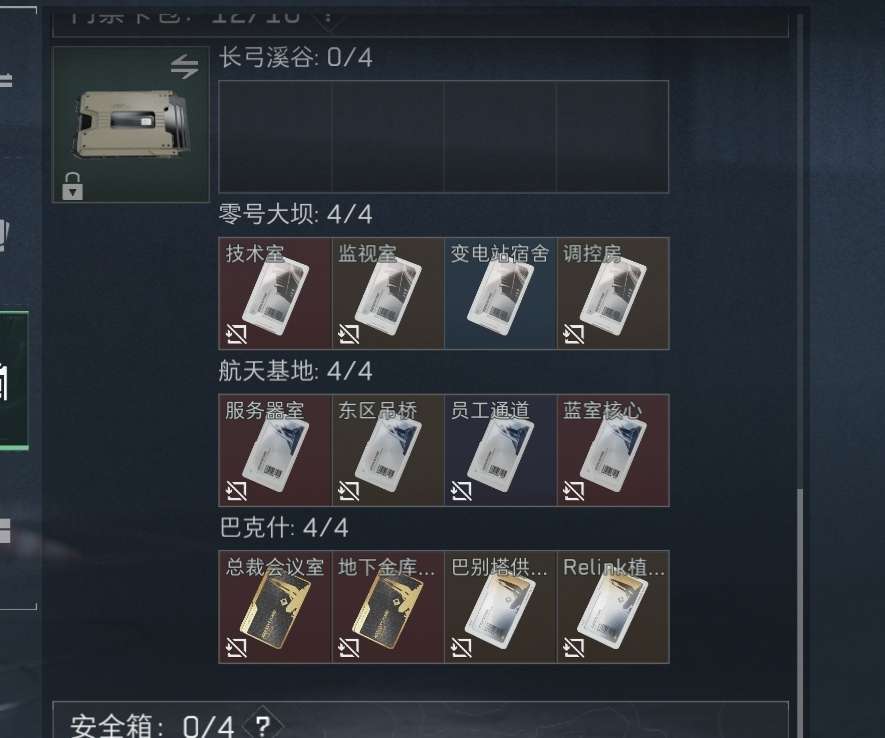This screenshot has height=738, width=885.
Task: Select the 蓝室核心 keycard
Action: [613, 450]
